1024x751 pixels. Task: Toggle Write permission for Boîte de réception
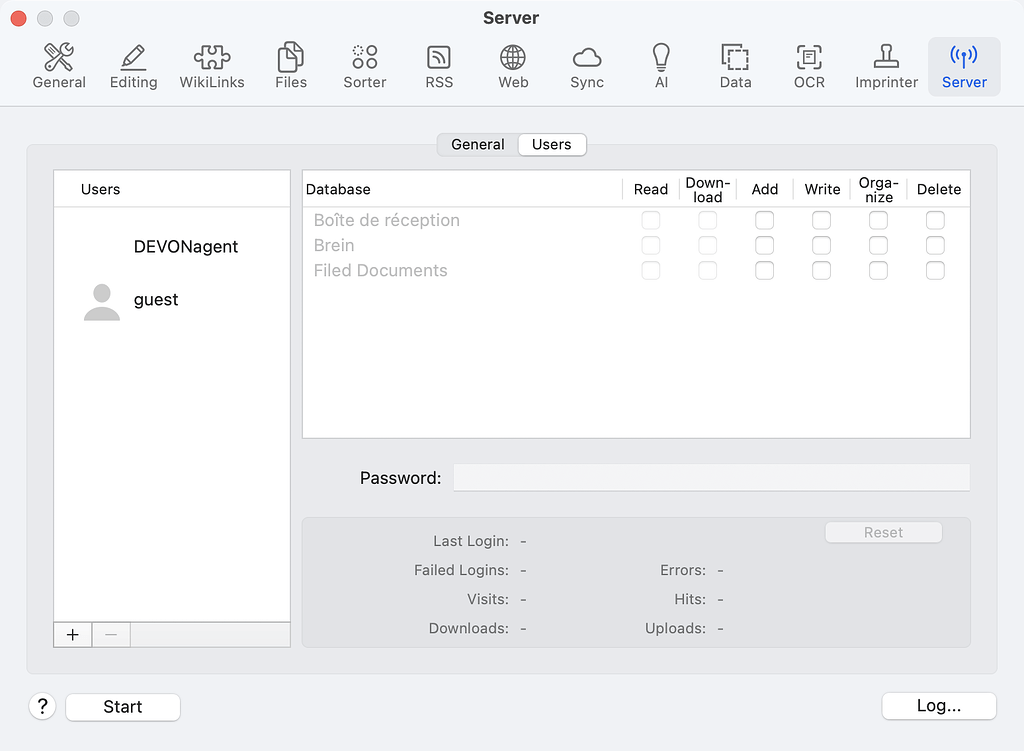point(821,219)
